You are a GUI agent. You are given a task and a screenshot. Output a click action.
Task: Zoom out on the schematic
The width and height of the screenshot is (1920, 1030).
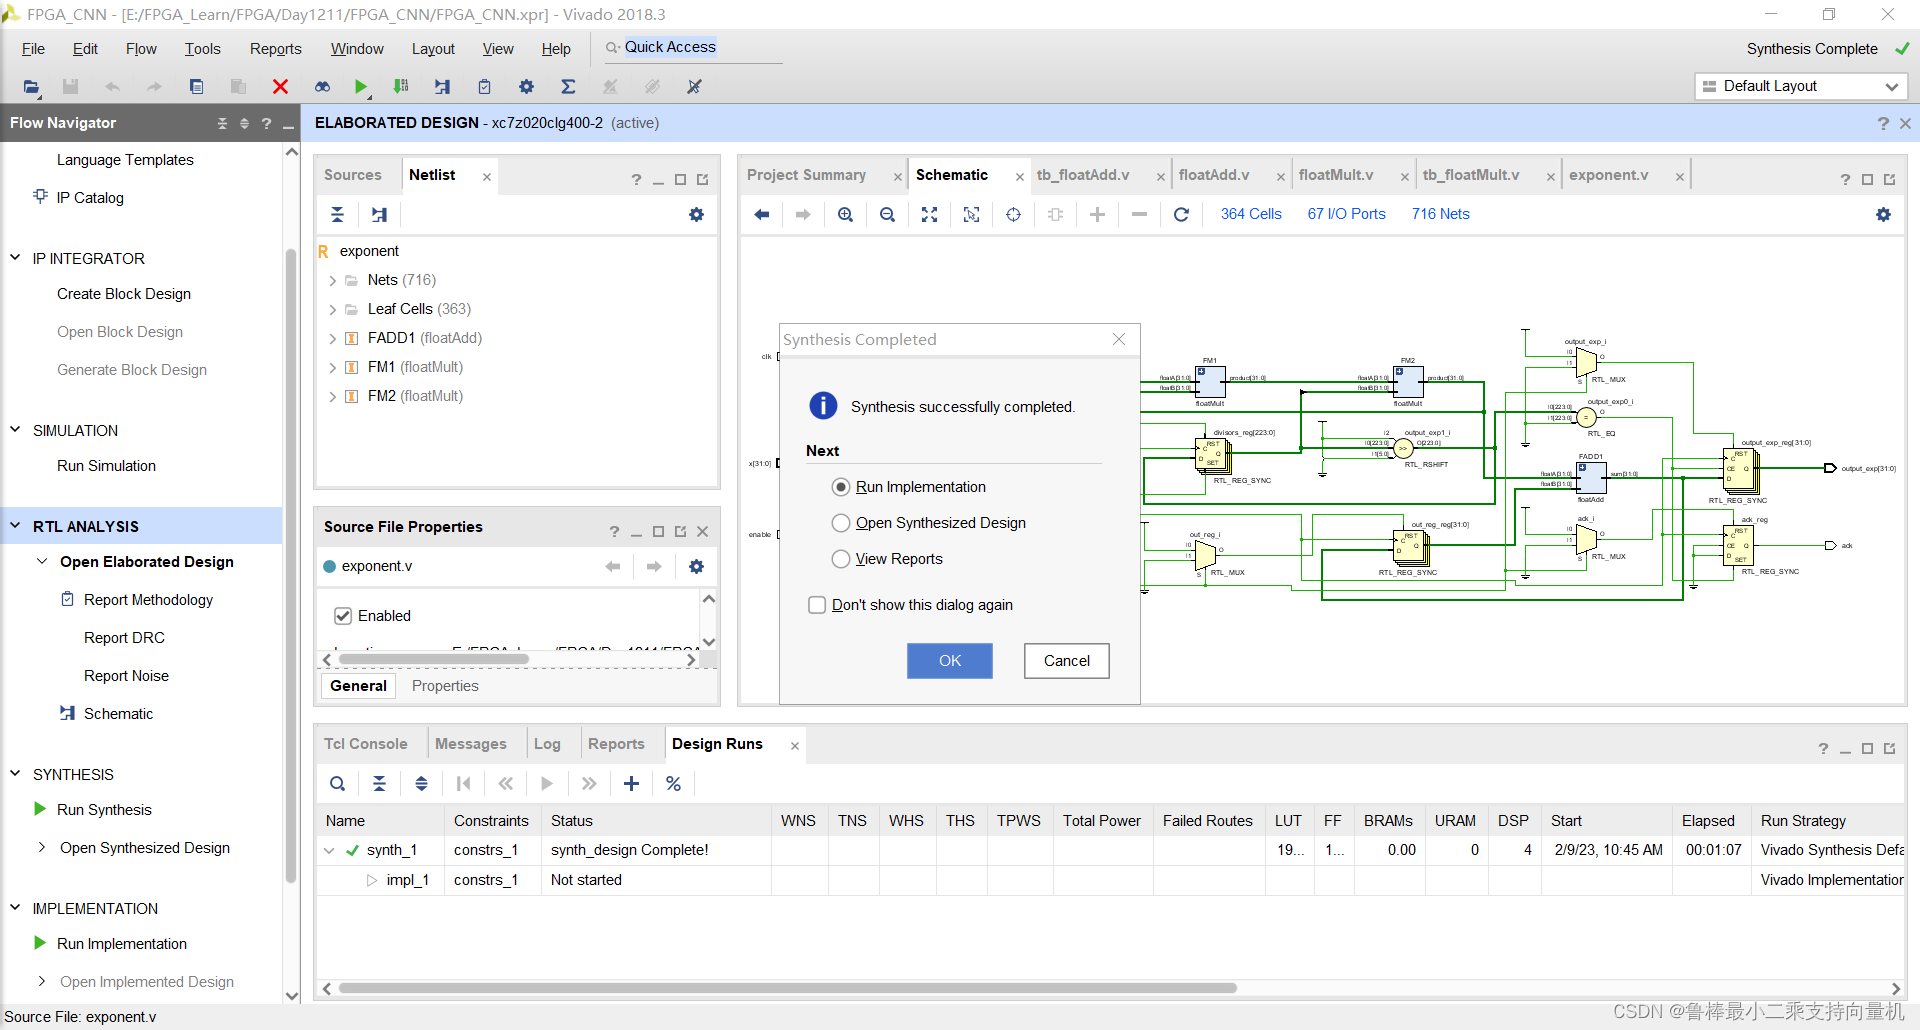coord(887,214)
